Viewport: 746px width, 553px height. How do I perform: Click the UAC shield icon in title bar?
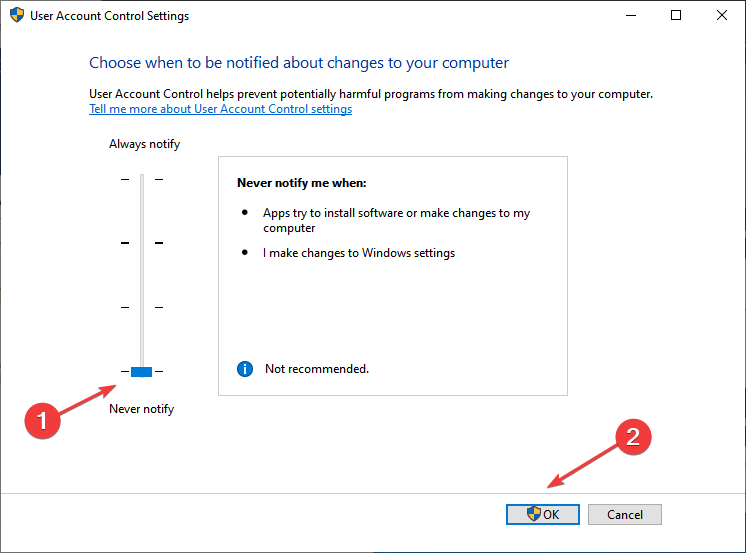[17, 15]
